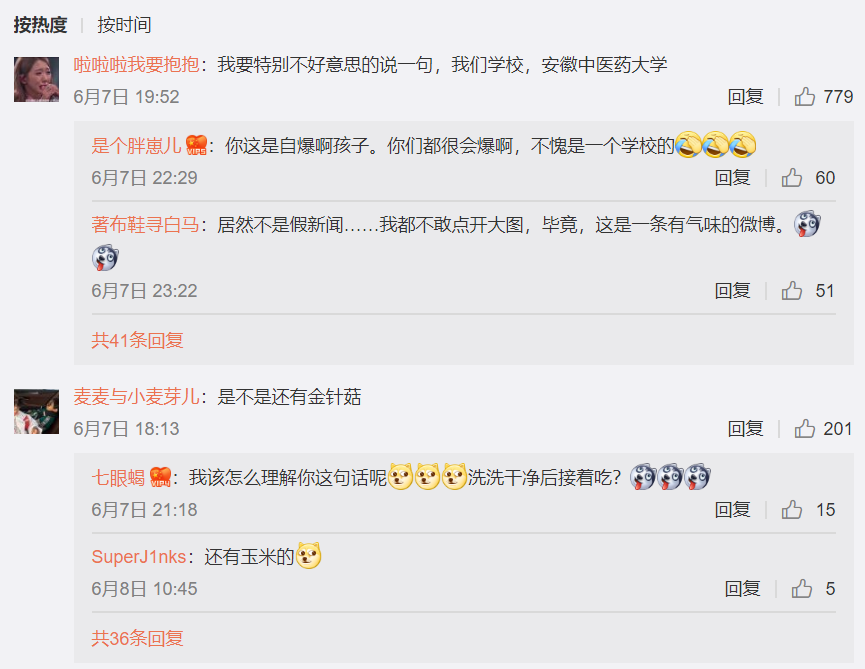Click the VIP badge next to 是个胖崽儿

(x=196, y=146)
